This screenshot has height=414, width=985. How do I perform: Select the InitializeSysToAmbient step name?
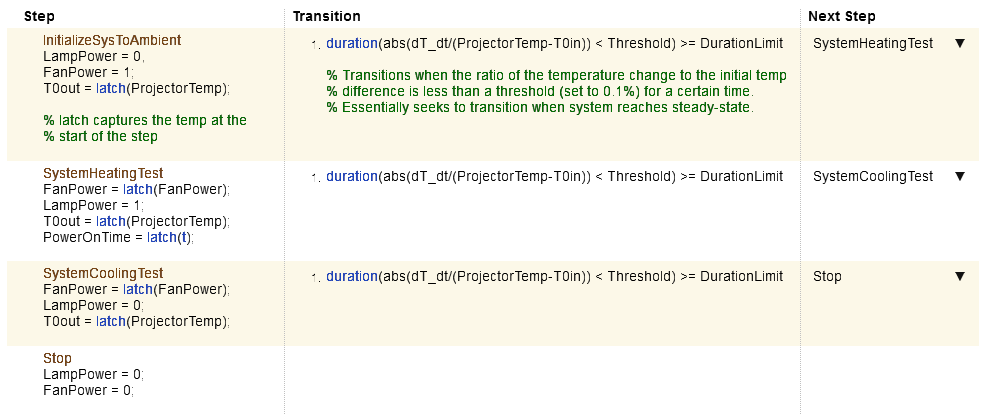(x=111, y=40)
